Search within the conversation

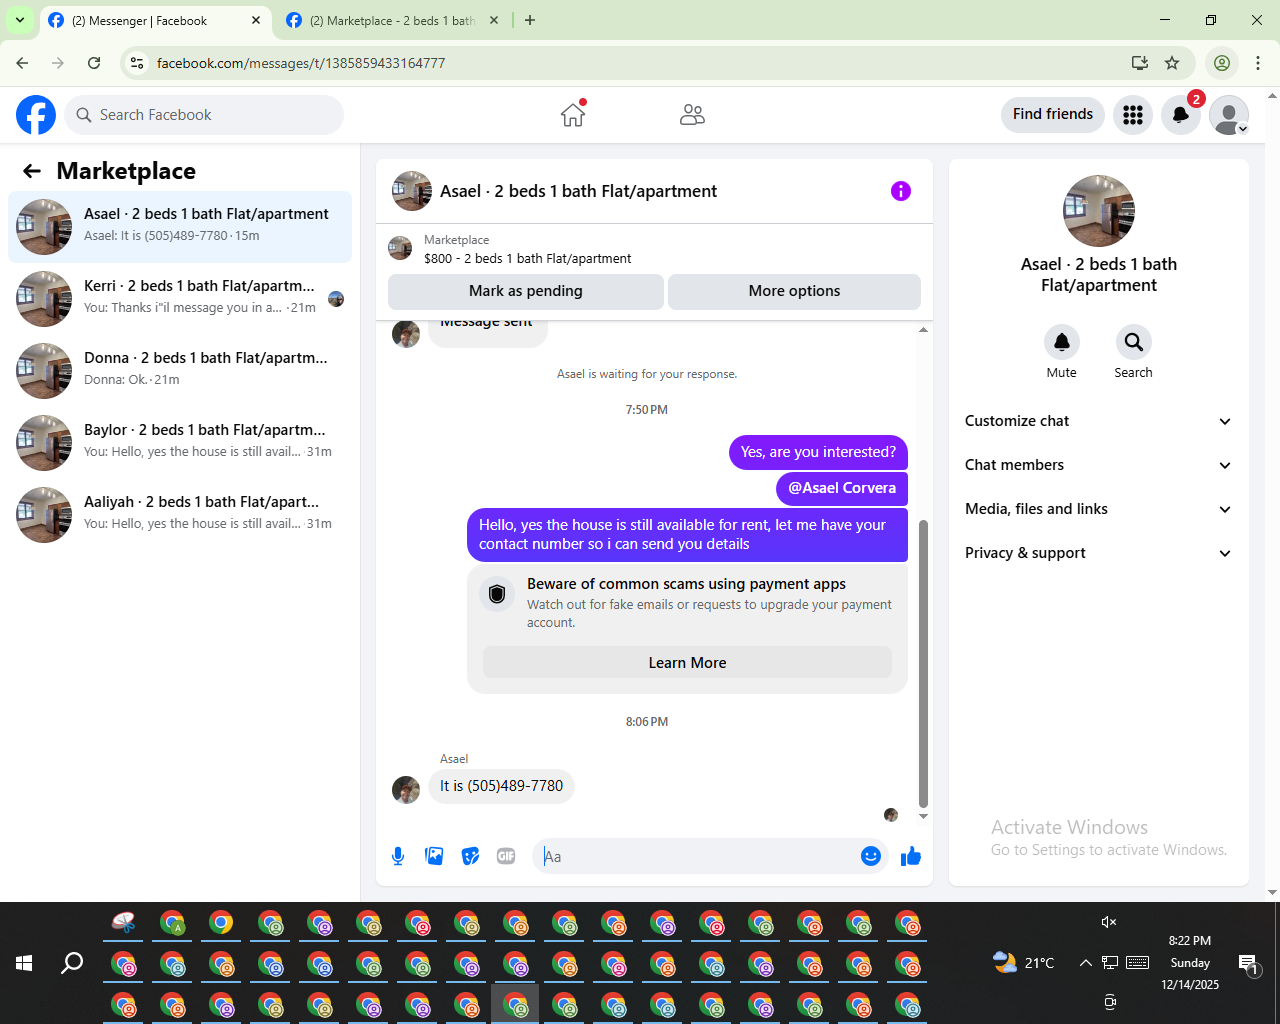click(x=1134, y=342)
